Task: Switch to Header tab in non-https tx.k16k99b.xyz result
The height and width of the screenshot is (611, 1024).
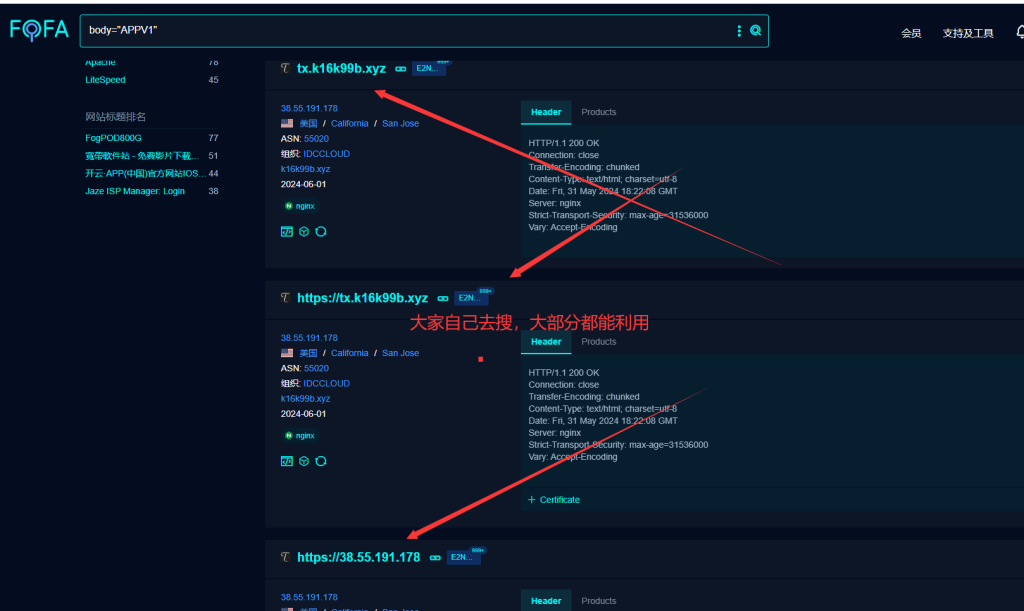Action: 546,112
